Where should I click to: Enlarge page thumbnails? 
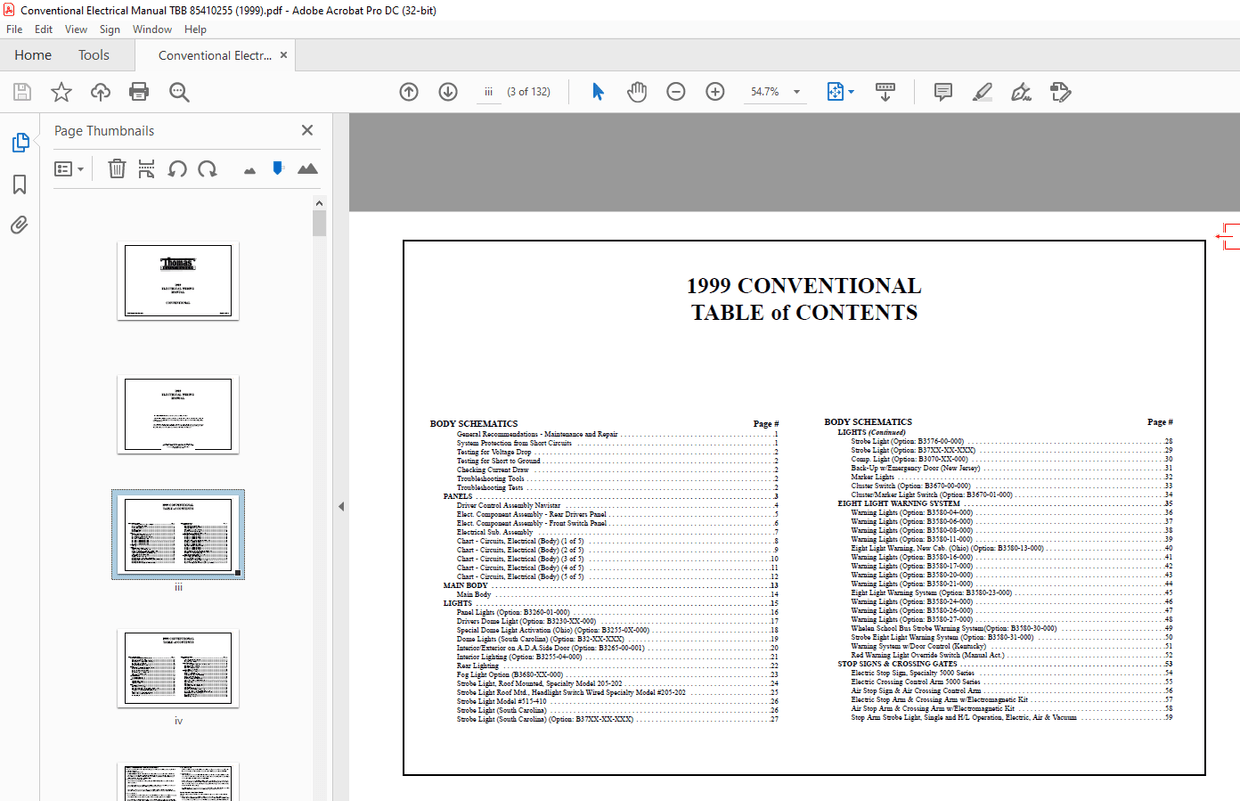[307, 168]
